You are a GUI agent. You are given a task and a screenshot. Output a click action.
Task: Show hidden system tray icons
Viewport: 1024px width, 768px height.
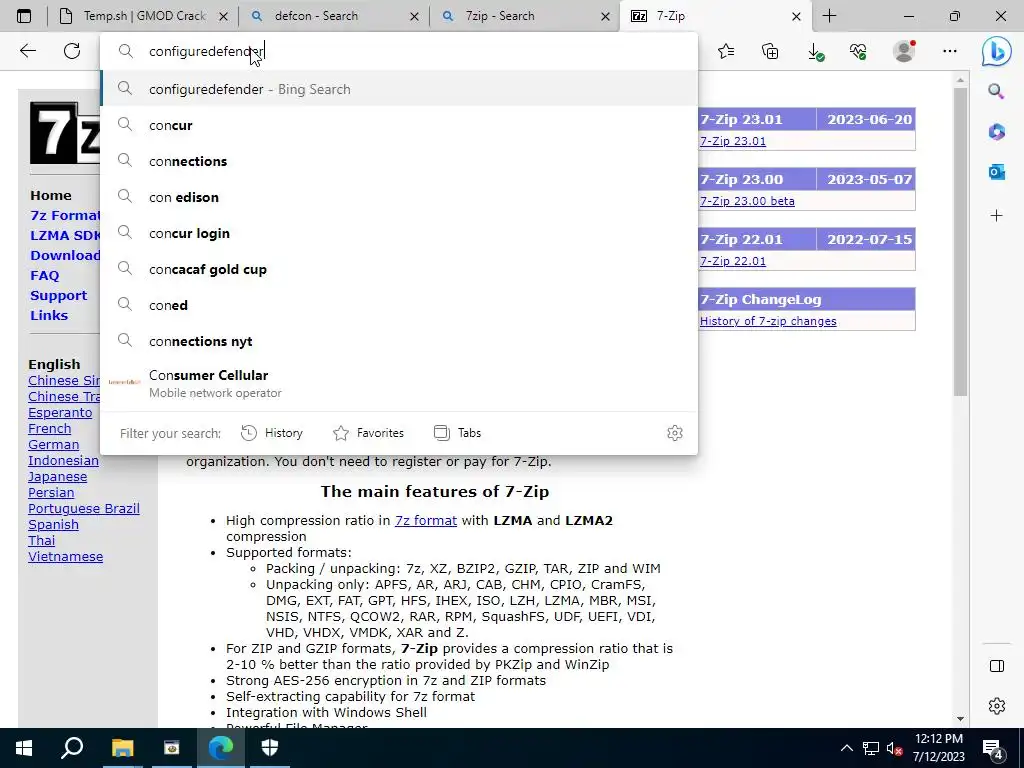tap(846, 748)
